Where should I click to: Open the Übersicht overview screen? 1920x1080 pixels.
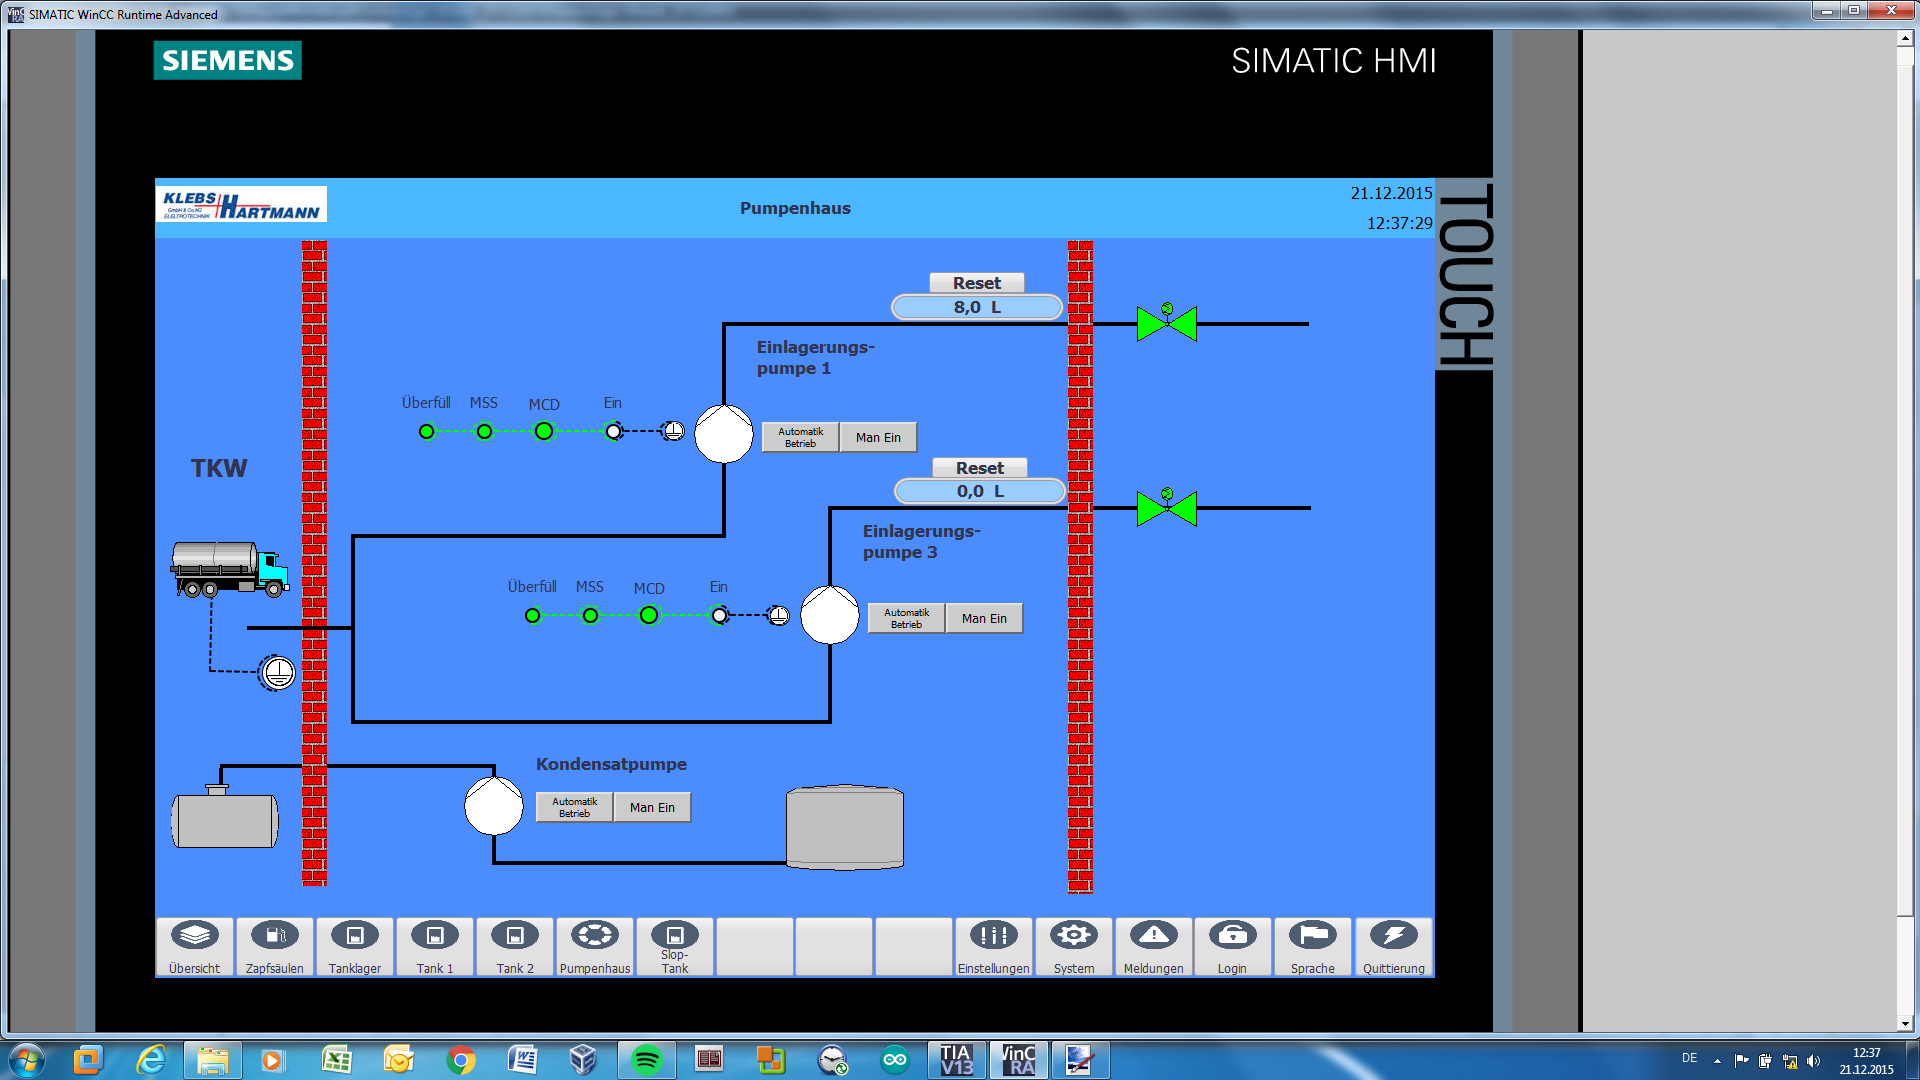pyautogui.click(x=195, y=946)
